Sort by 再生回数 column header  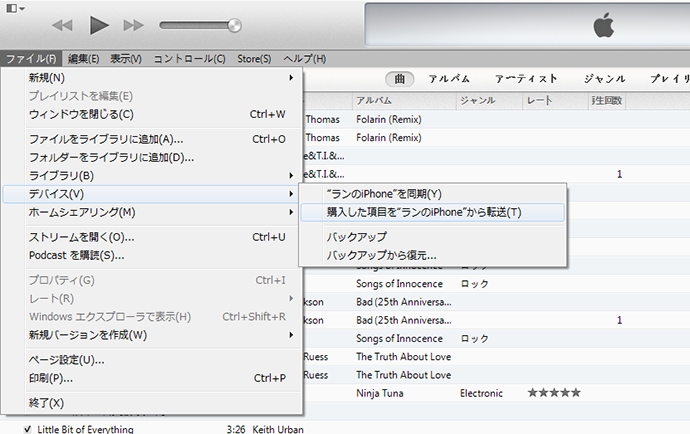[607, 101]
